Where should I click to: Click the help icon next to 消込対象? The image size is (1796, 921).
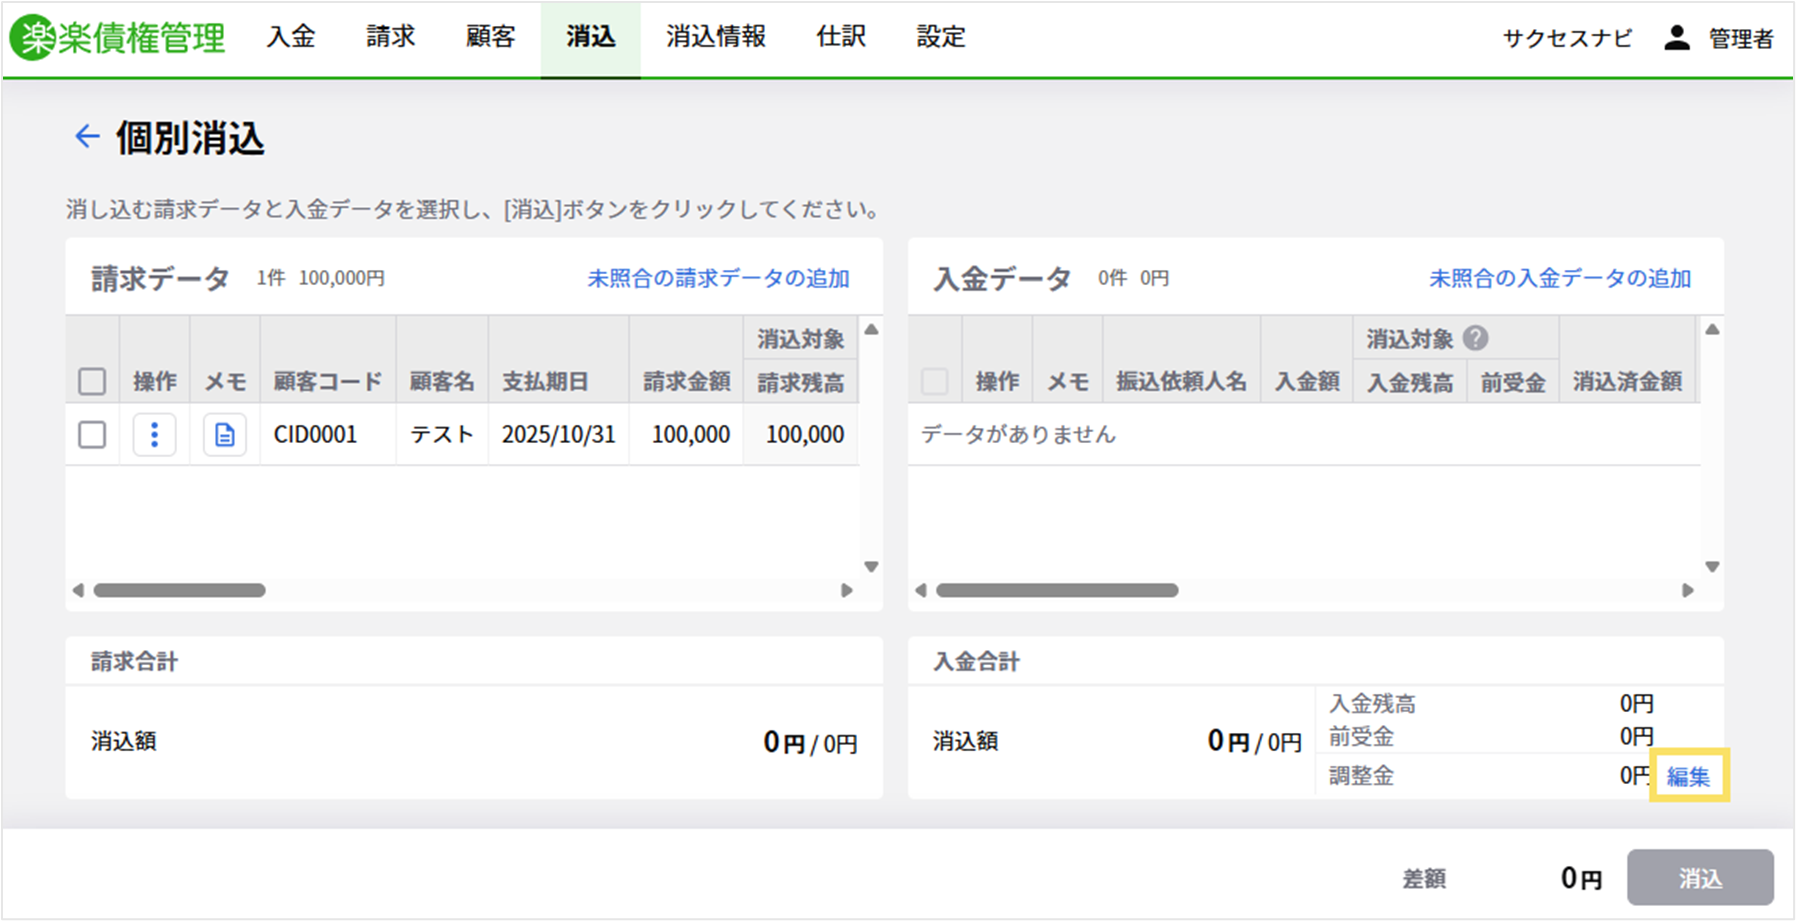click(1475, 339)
